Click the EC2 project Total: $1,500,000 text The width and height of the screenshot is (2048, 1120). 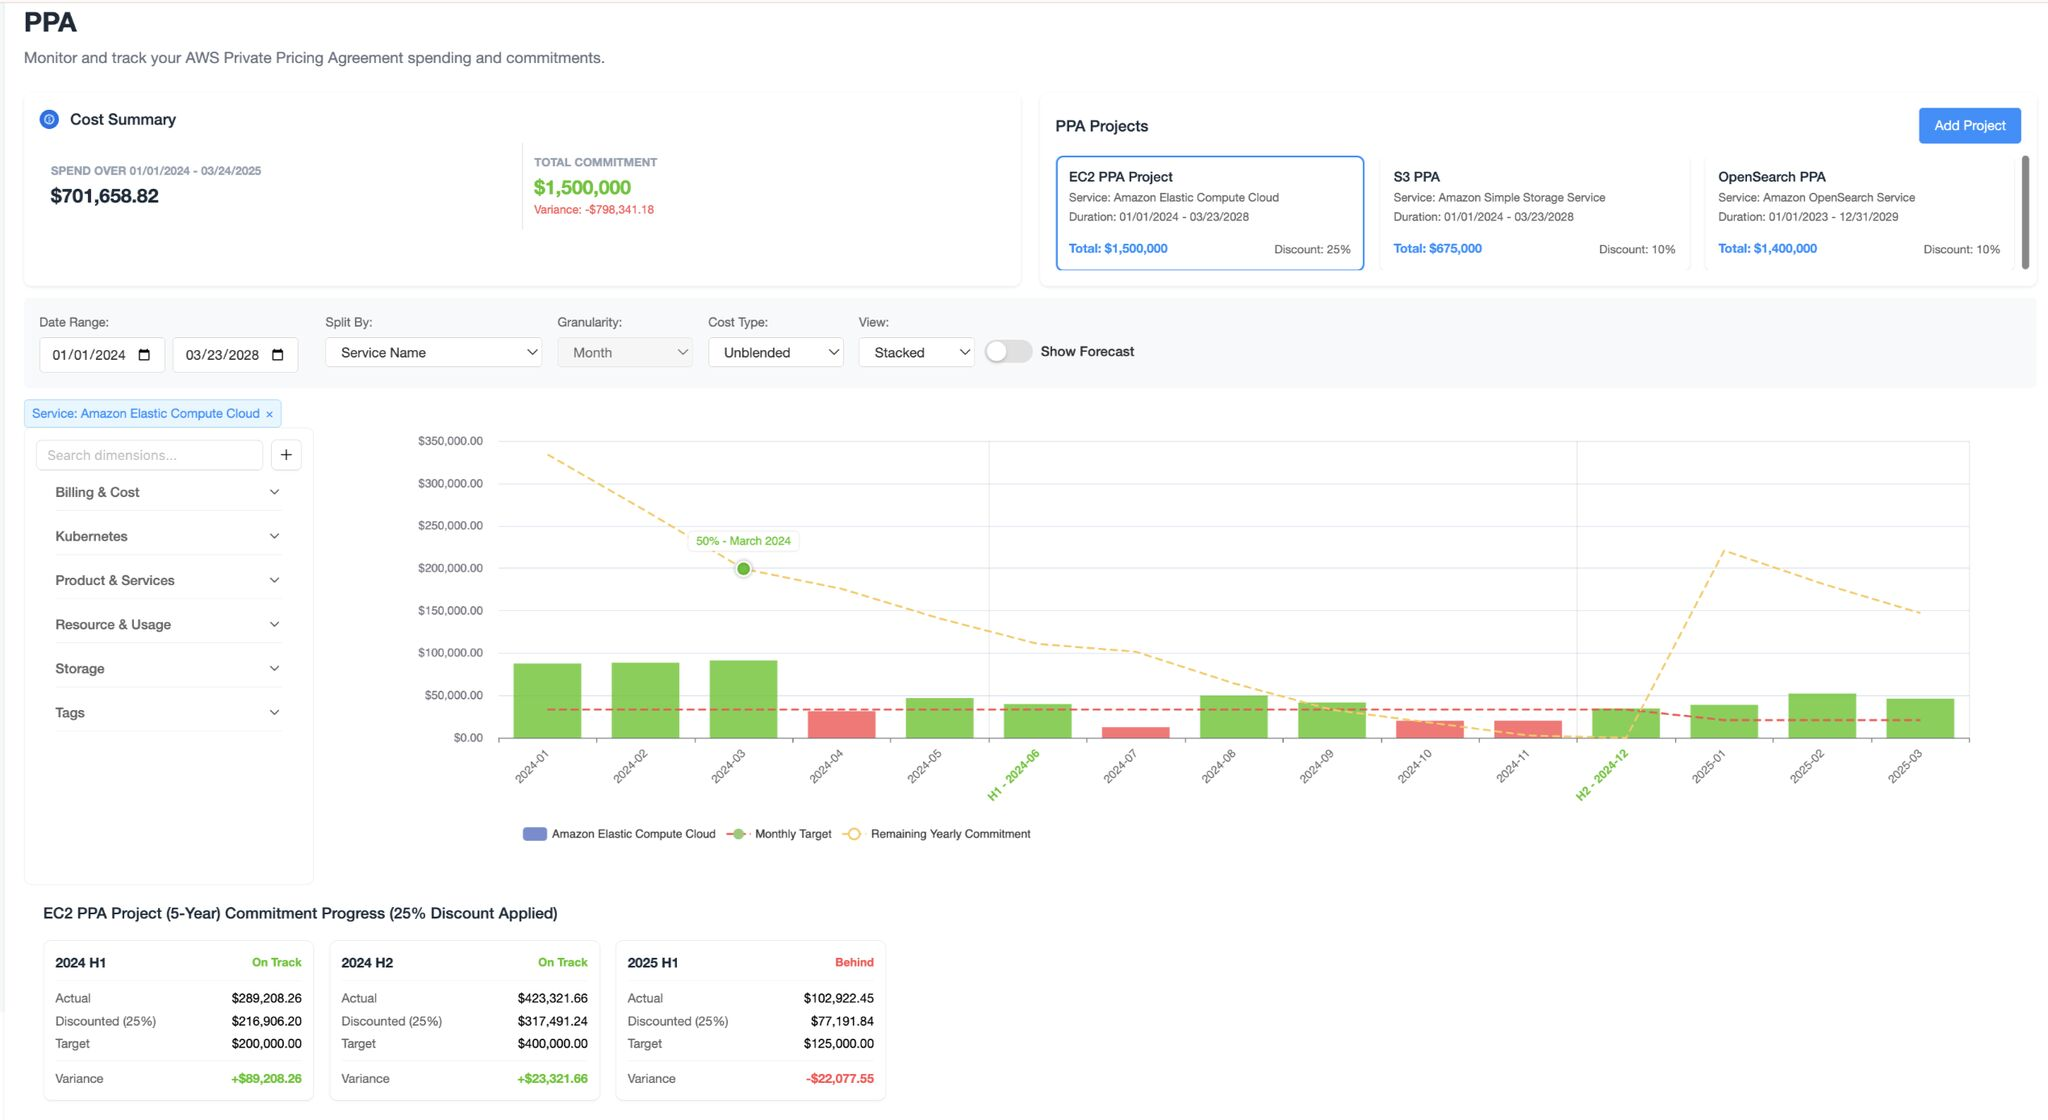click(1118, 248)
